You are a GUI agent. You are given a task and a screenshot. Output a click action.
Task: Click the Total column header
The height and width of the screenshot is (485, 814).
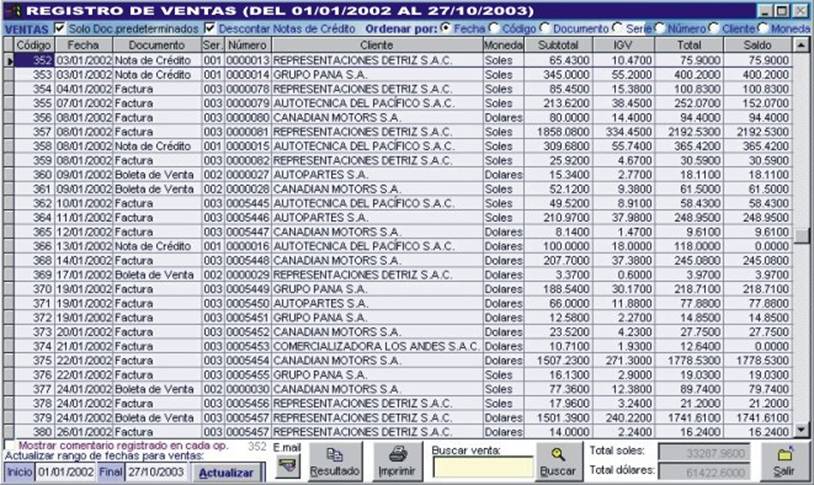click(689, 45)
